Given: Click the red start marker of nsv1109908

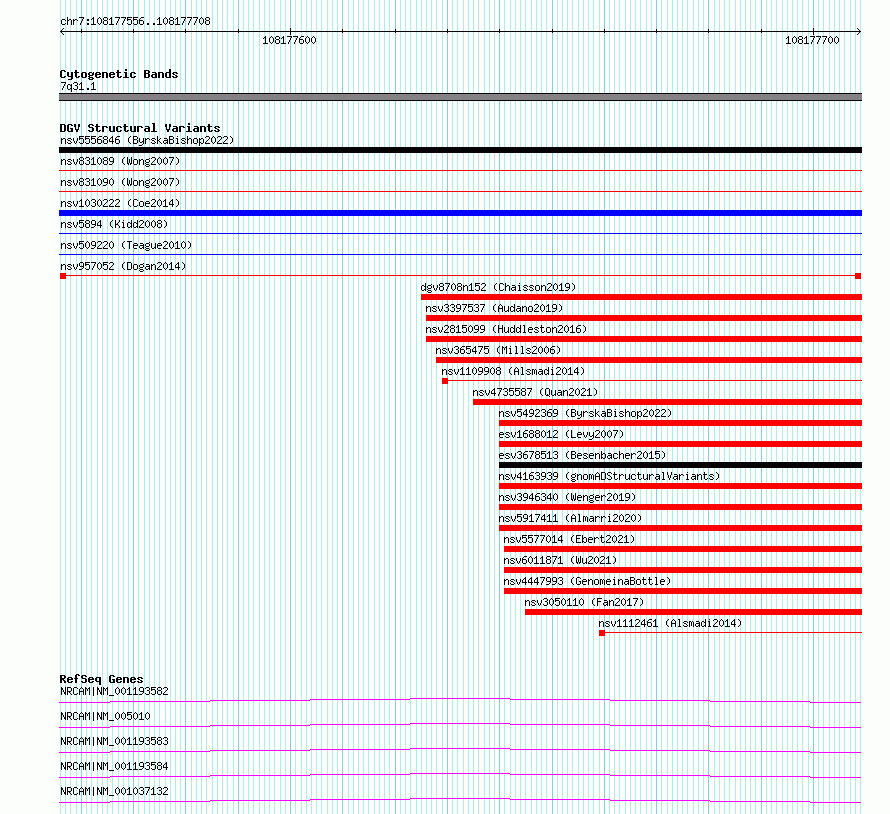Looking at the screenshot, I should point(445,381).
